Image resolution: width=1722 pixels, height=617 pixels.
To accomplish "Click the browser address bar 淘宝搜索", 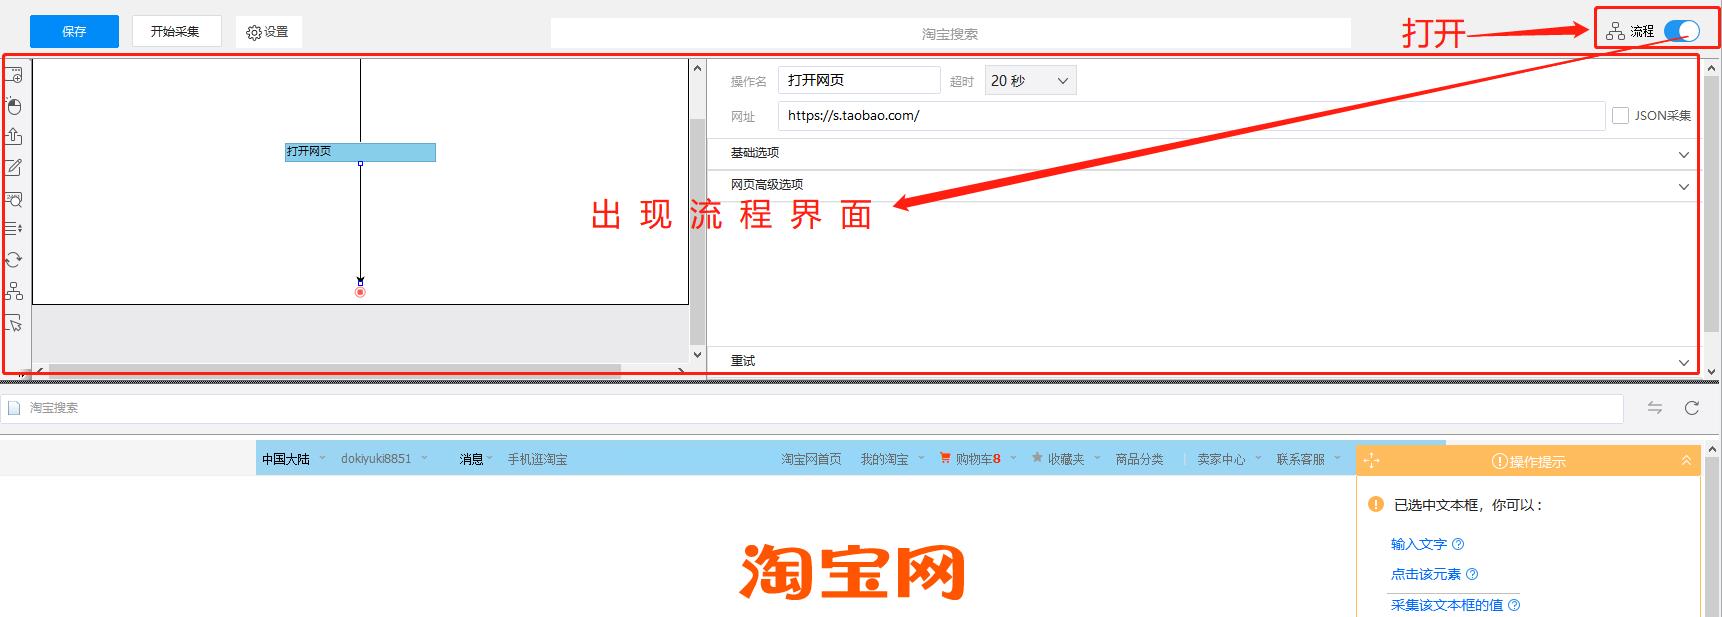I will click(x=811, y=408).
